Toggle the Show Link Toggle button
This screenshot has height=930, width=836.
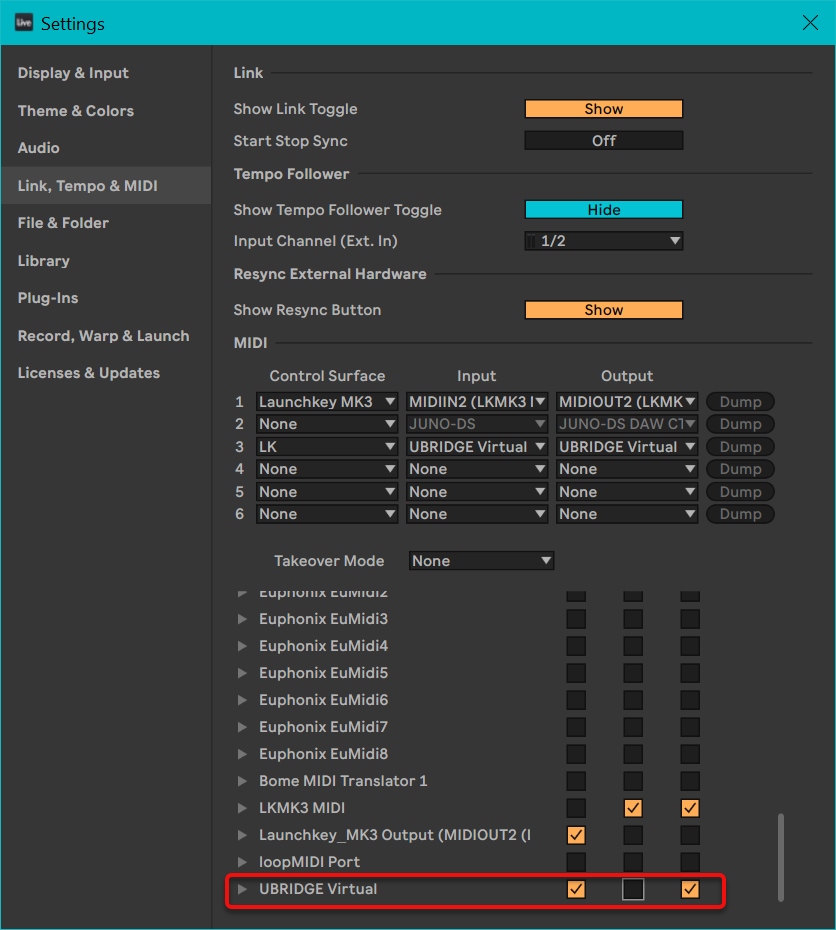[x=603, y=109]
